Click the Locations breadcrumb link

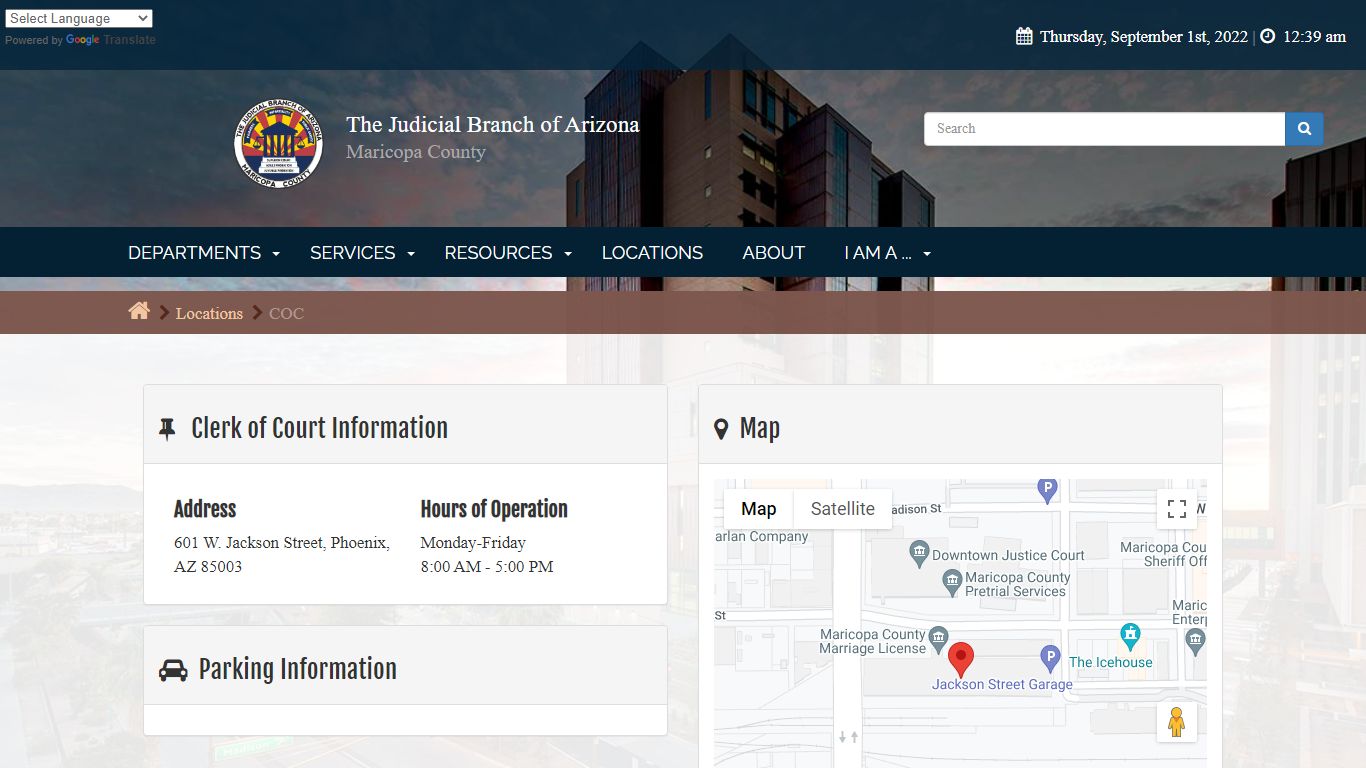[209, 313]
